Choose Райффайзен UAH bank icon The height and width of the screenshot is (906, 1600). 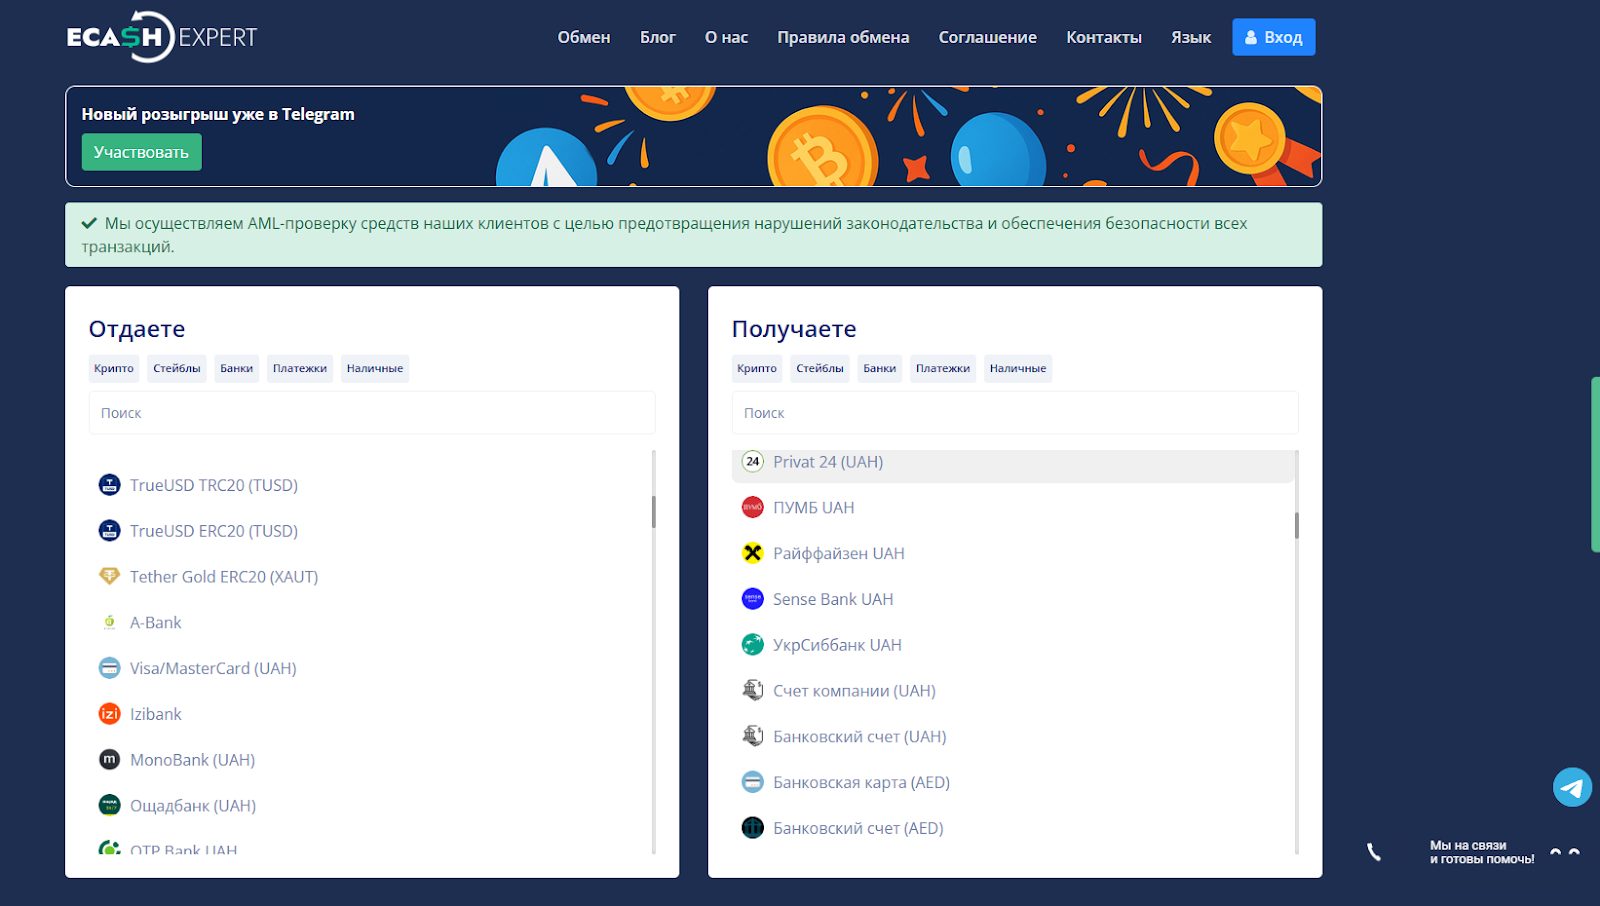pos(753,553)
